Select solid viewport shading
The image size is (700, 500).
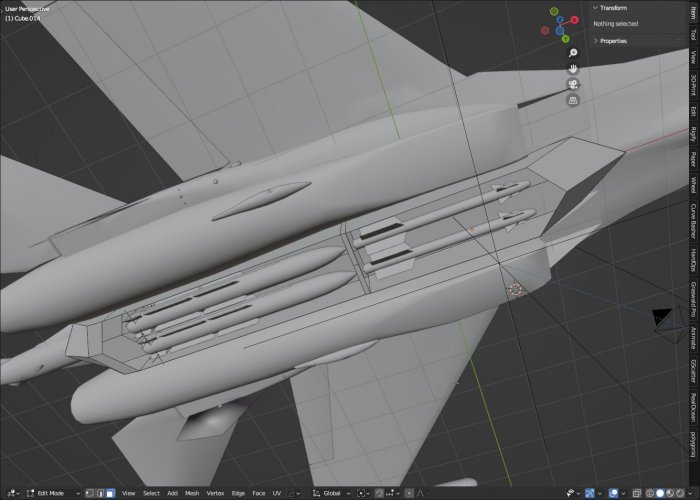point(660,493)
